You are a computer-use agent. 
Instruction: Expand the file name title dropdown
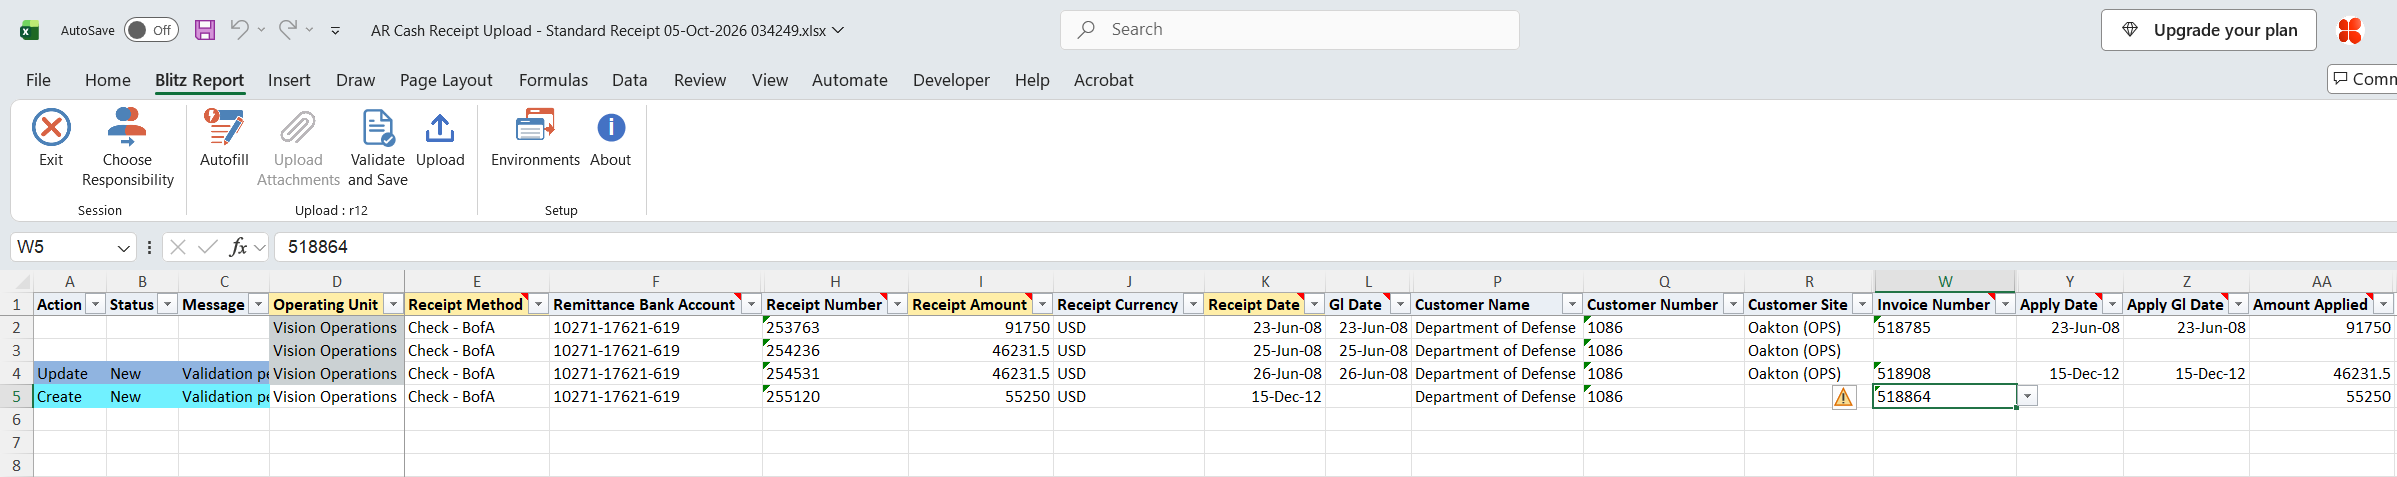[x=838, y=30]
